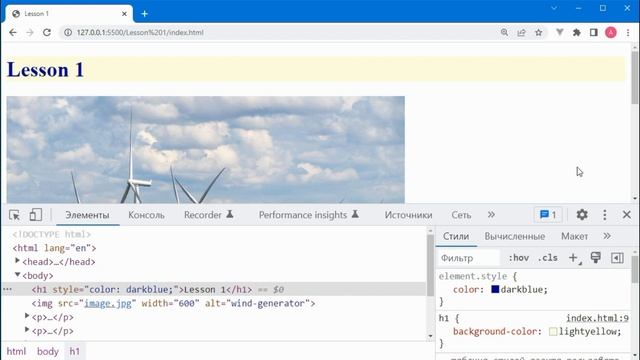The width and height of the screenshot is (640, 360).
Task: Add new style rule plus icon
Action: coord(574,258)
